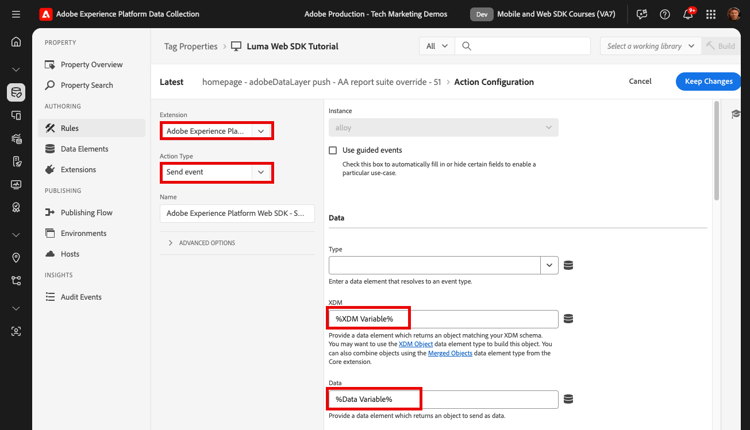Image resolution: width=750 pixels, height=430 pixels.
Task: Open the notifications bell
Action: click(688, 14)
